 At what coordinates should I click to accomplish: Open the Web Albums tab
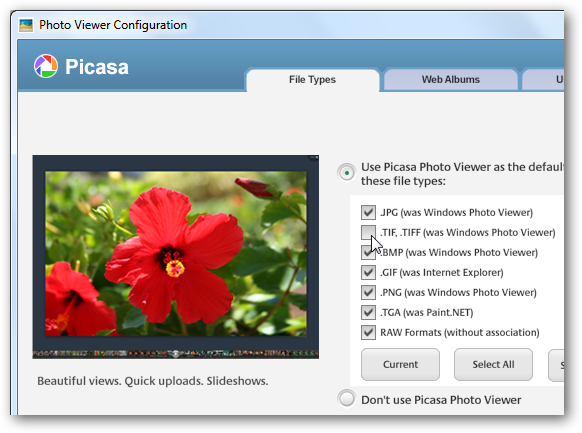tap(451, 79)
